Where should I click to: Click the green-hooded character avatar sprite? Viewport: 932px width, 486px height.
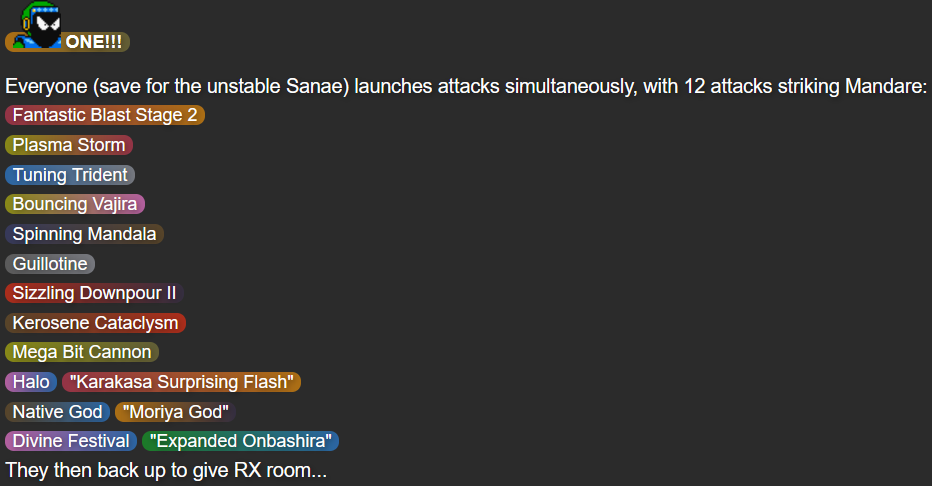pos(42,22)
